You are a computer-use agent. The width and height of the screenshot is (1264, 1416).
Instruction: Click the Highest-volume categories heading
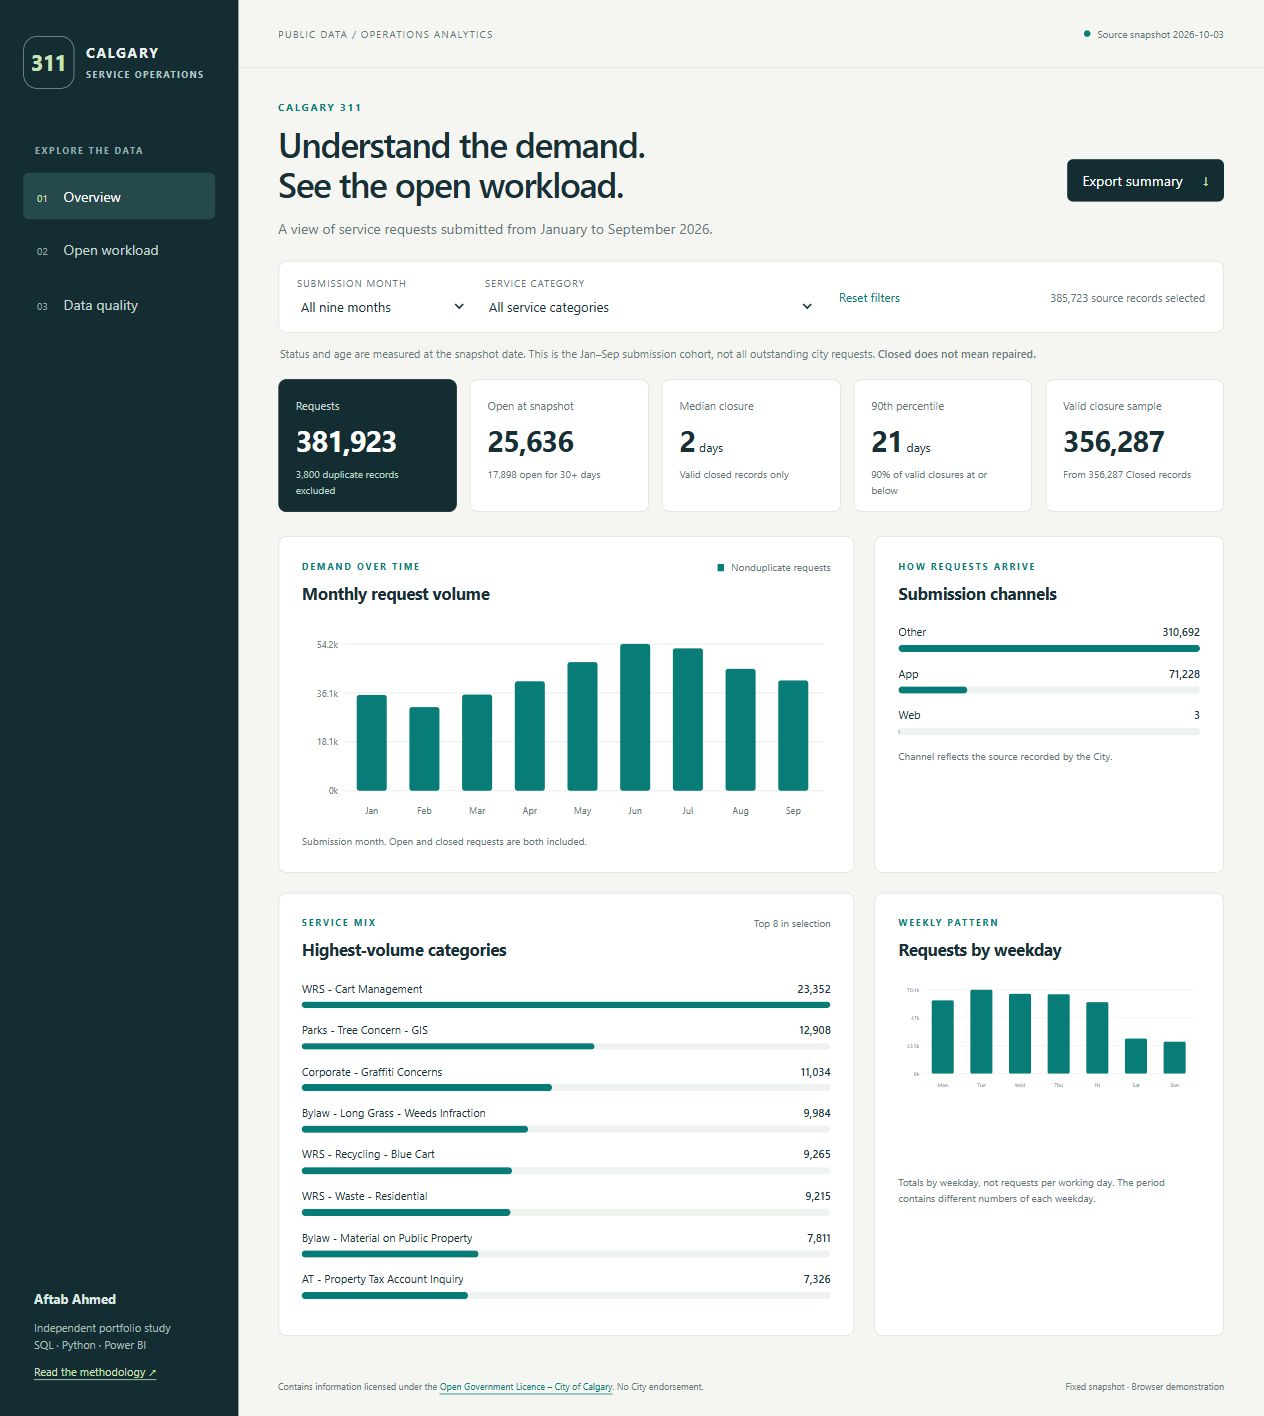(x=404, y=950)
